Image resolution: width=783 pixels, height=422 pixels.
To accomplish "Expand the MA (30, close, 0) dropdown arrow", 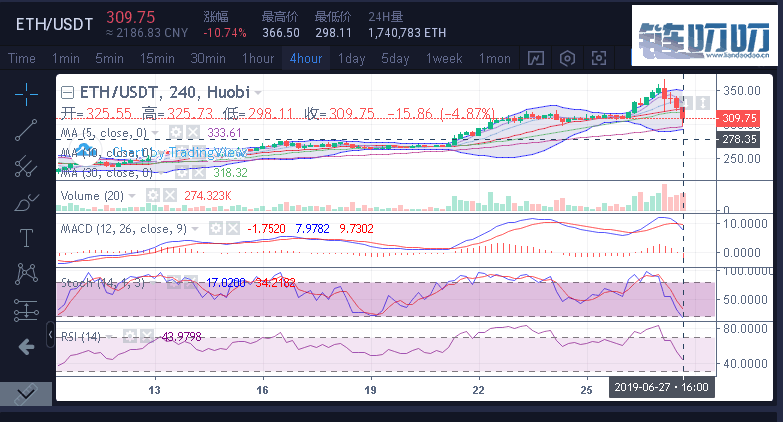I will 161,173.
